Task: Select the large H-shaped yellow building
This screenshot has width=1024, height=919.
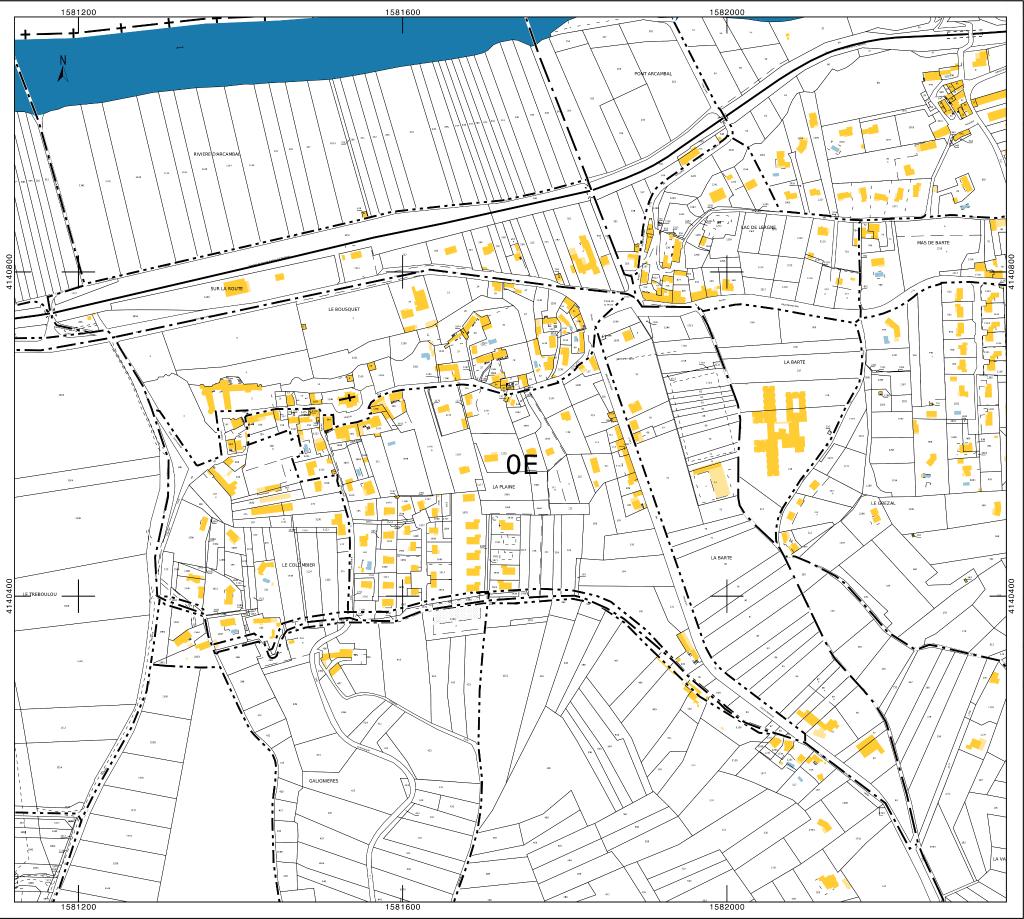Action: (x=779, y=430)
